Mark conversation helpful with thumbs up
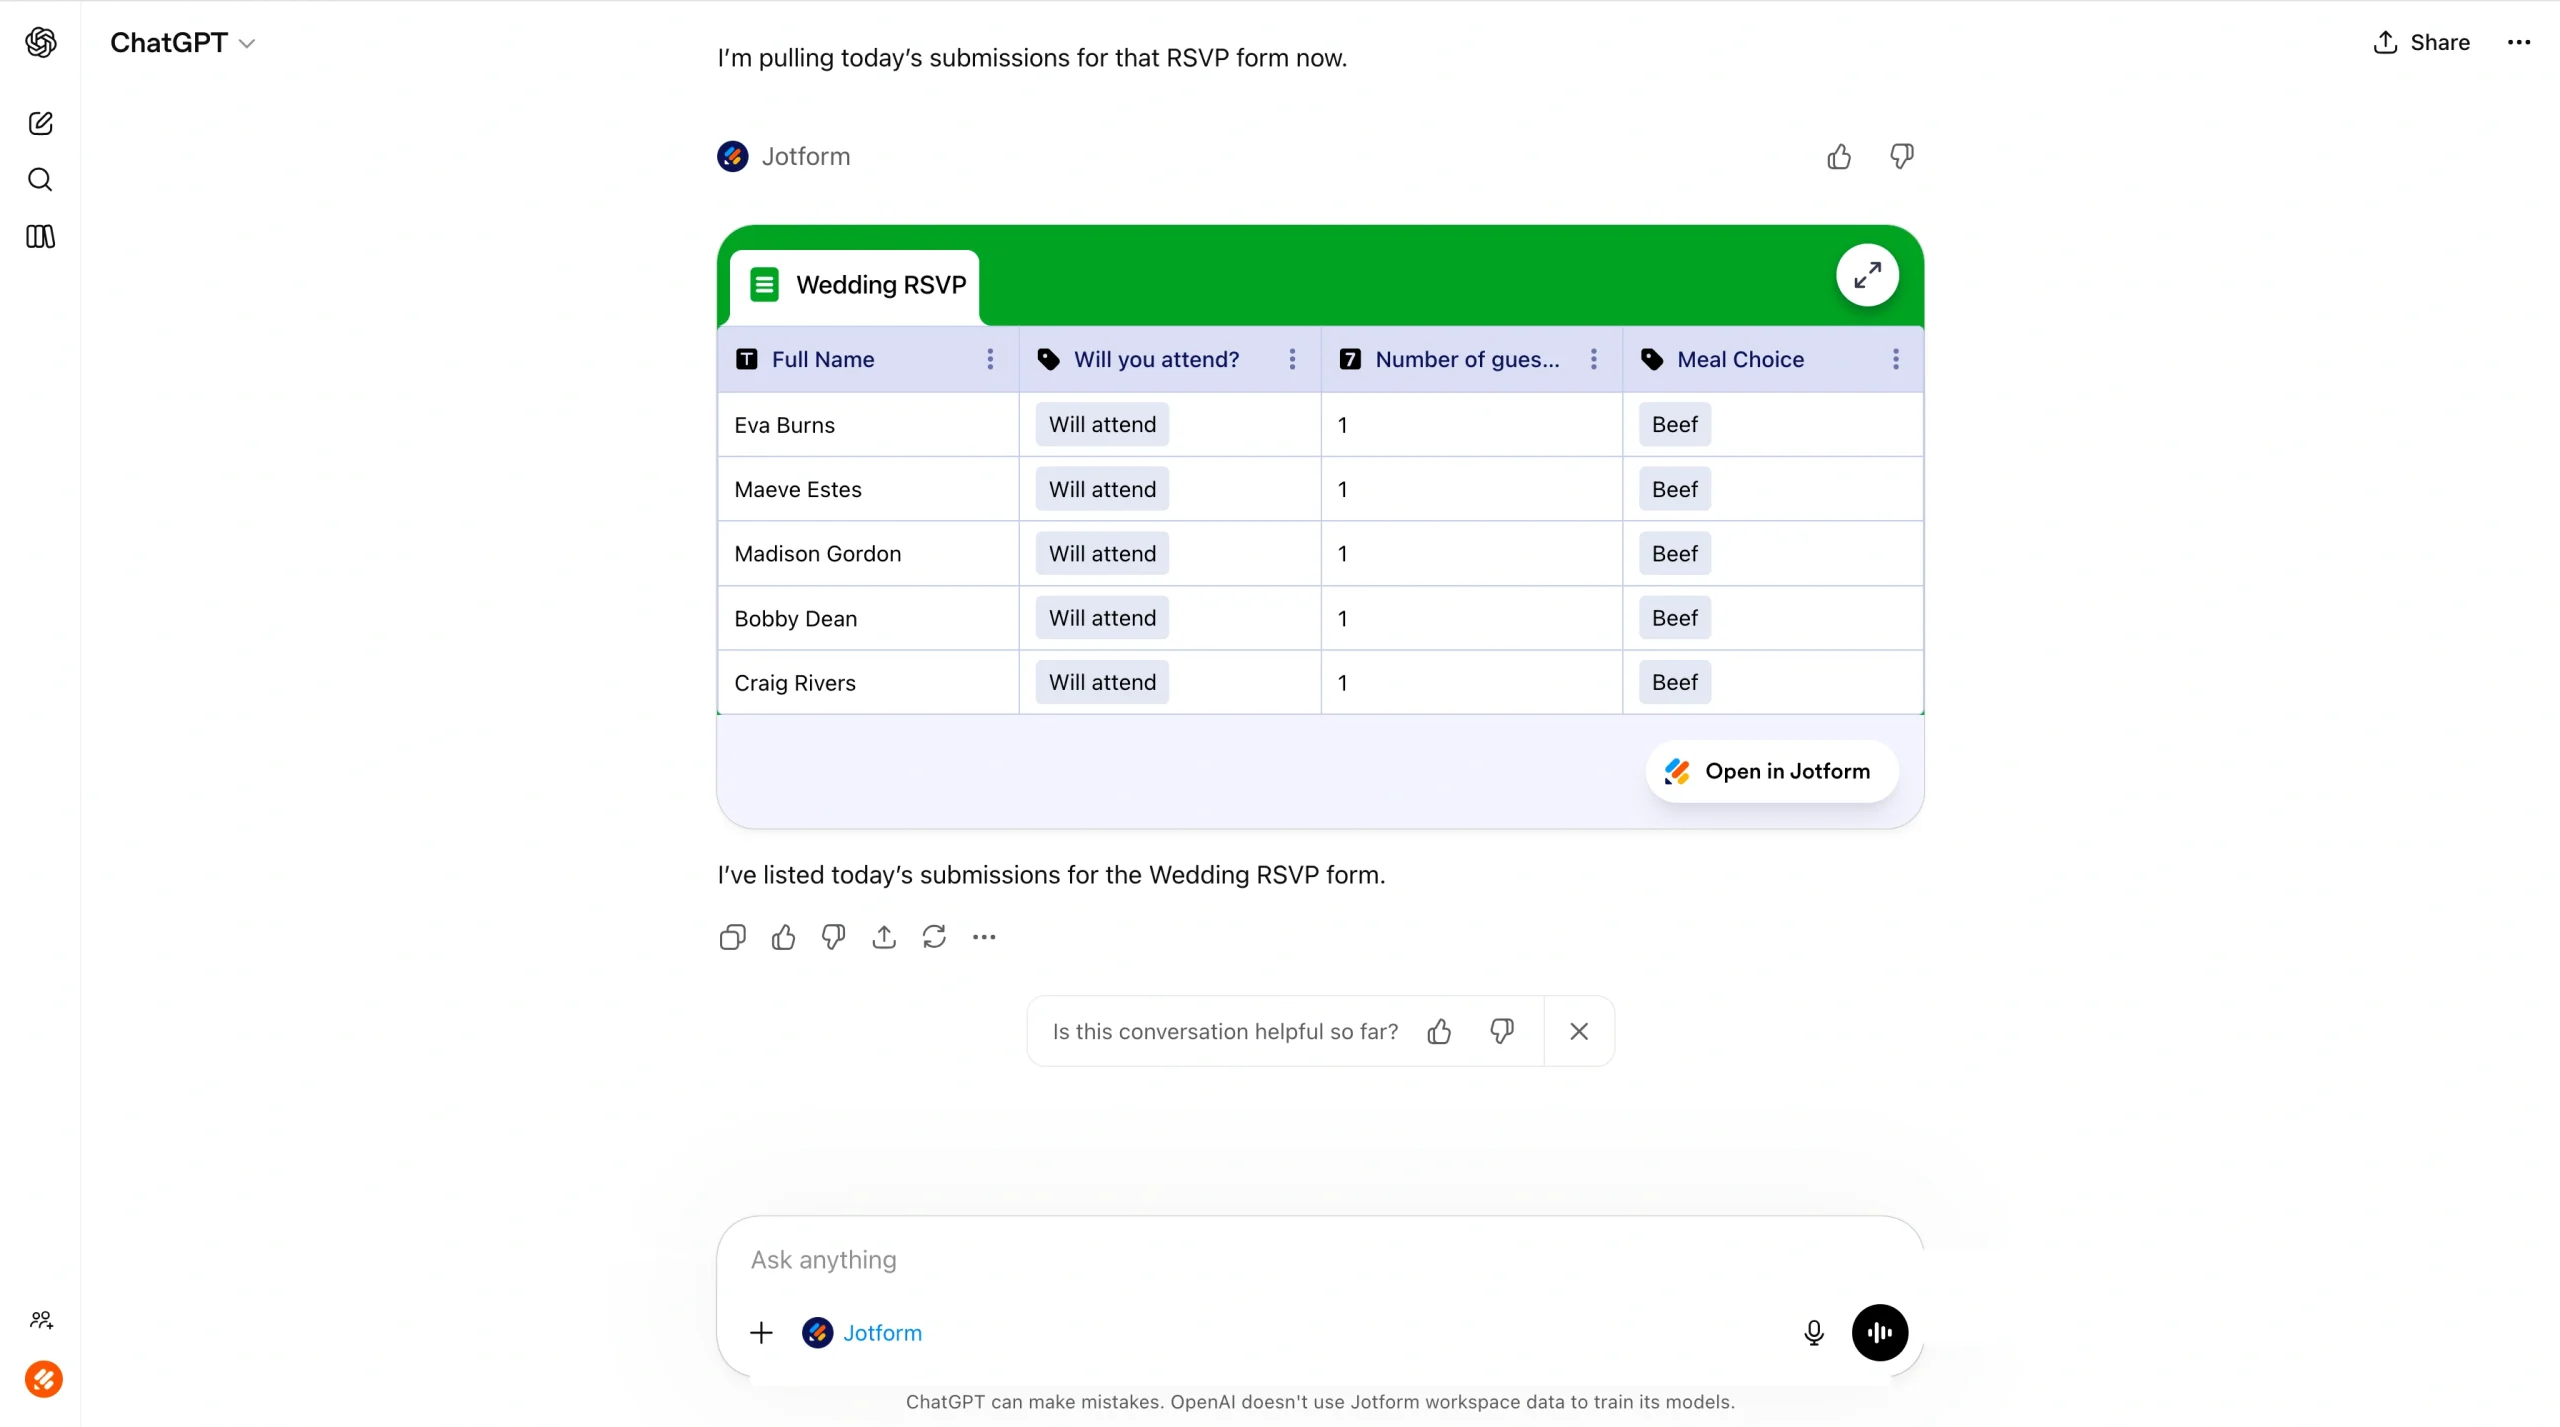This screenshot has height=1427, width=2560. pos(1439,1030)
